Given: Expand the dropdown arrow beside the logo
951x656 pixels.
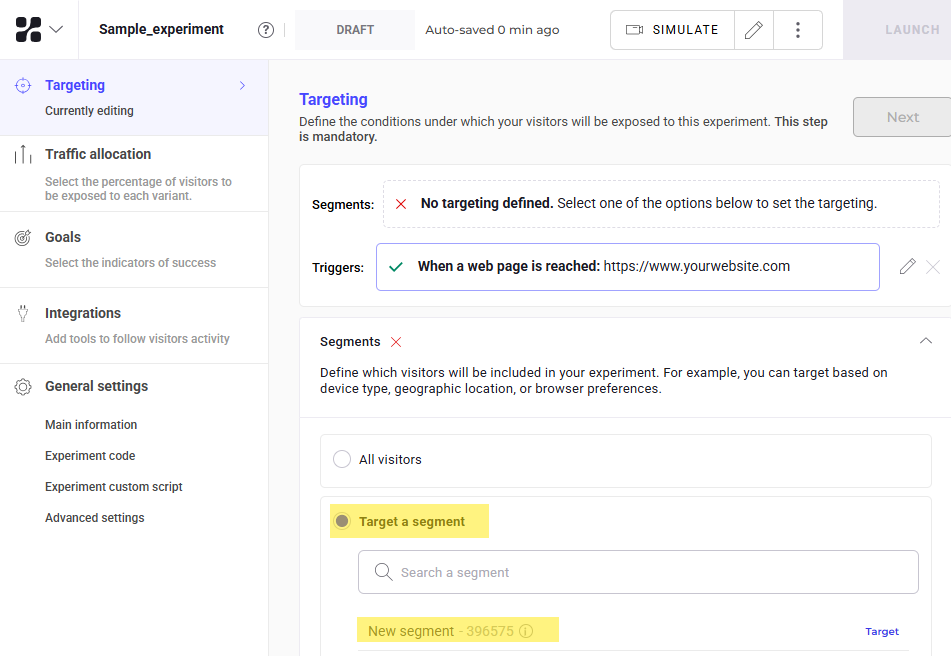Looking at the screenshot, I should pos(56,29).
